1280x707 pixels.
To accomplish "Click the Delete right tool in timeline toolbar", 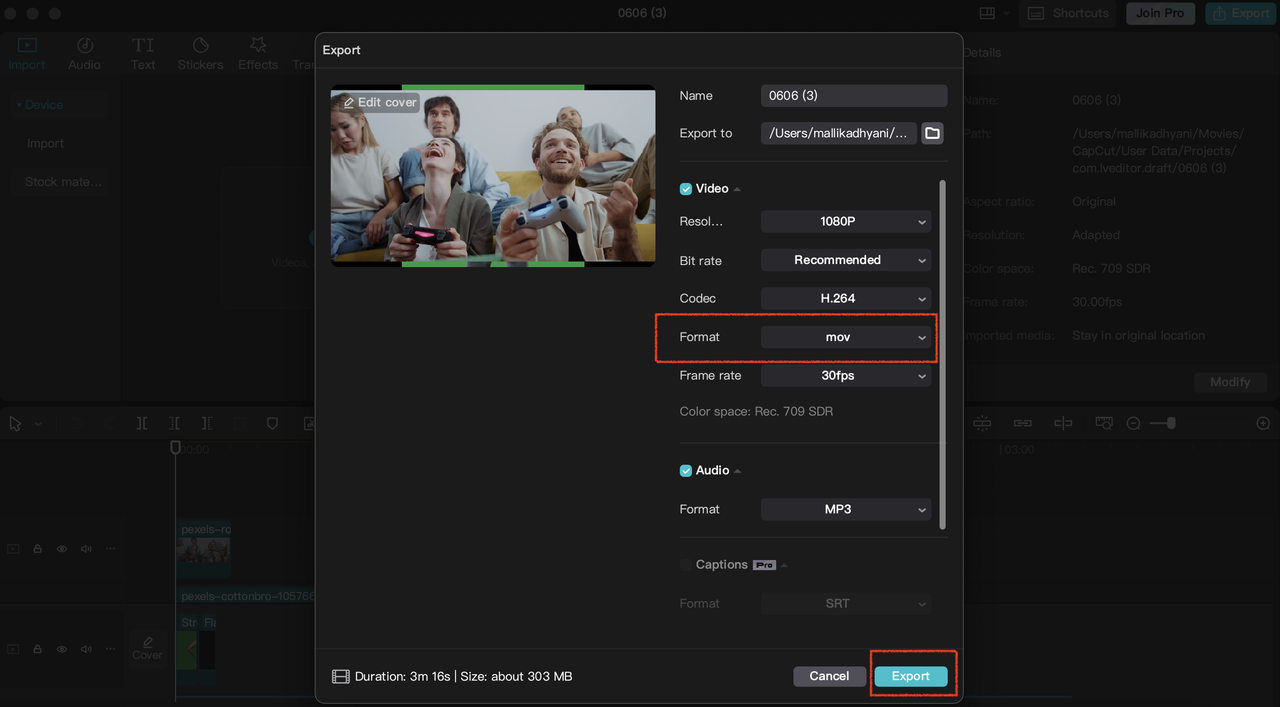I will (x=206, y=424).
